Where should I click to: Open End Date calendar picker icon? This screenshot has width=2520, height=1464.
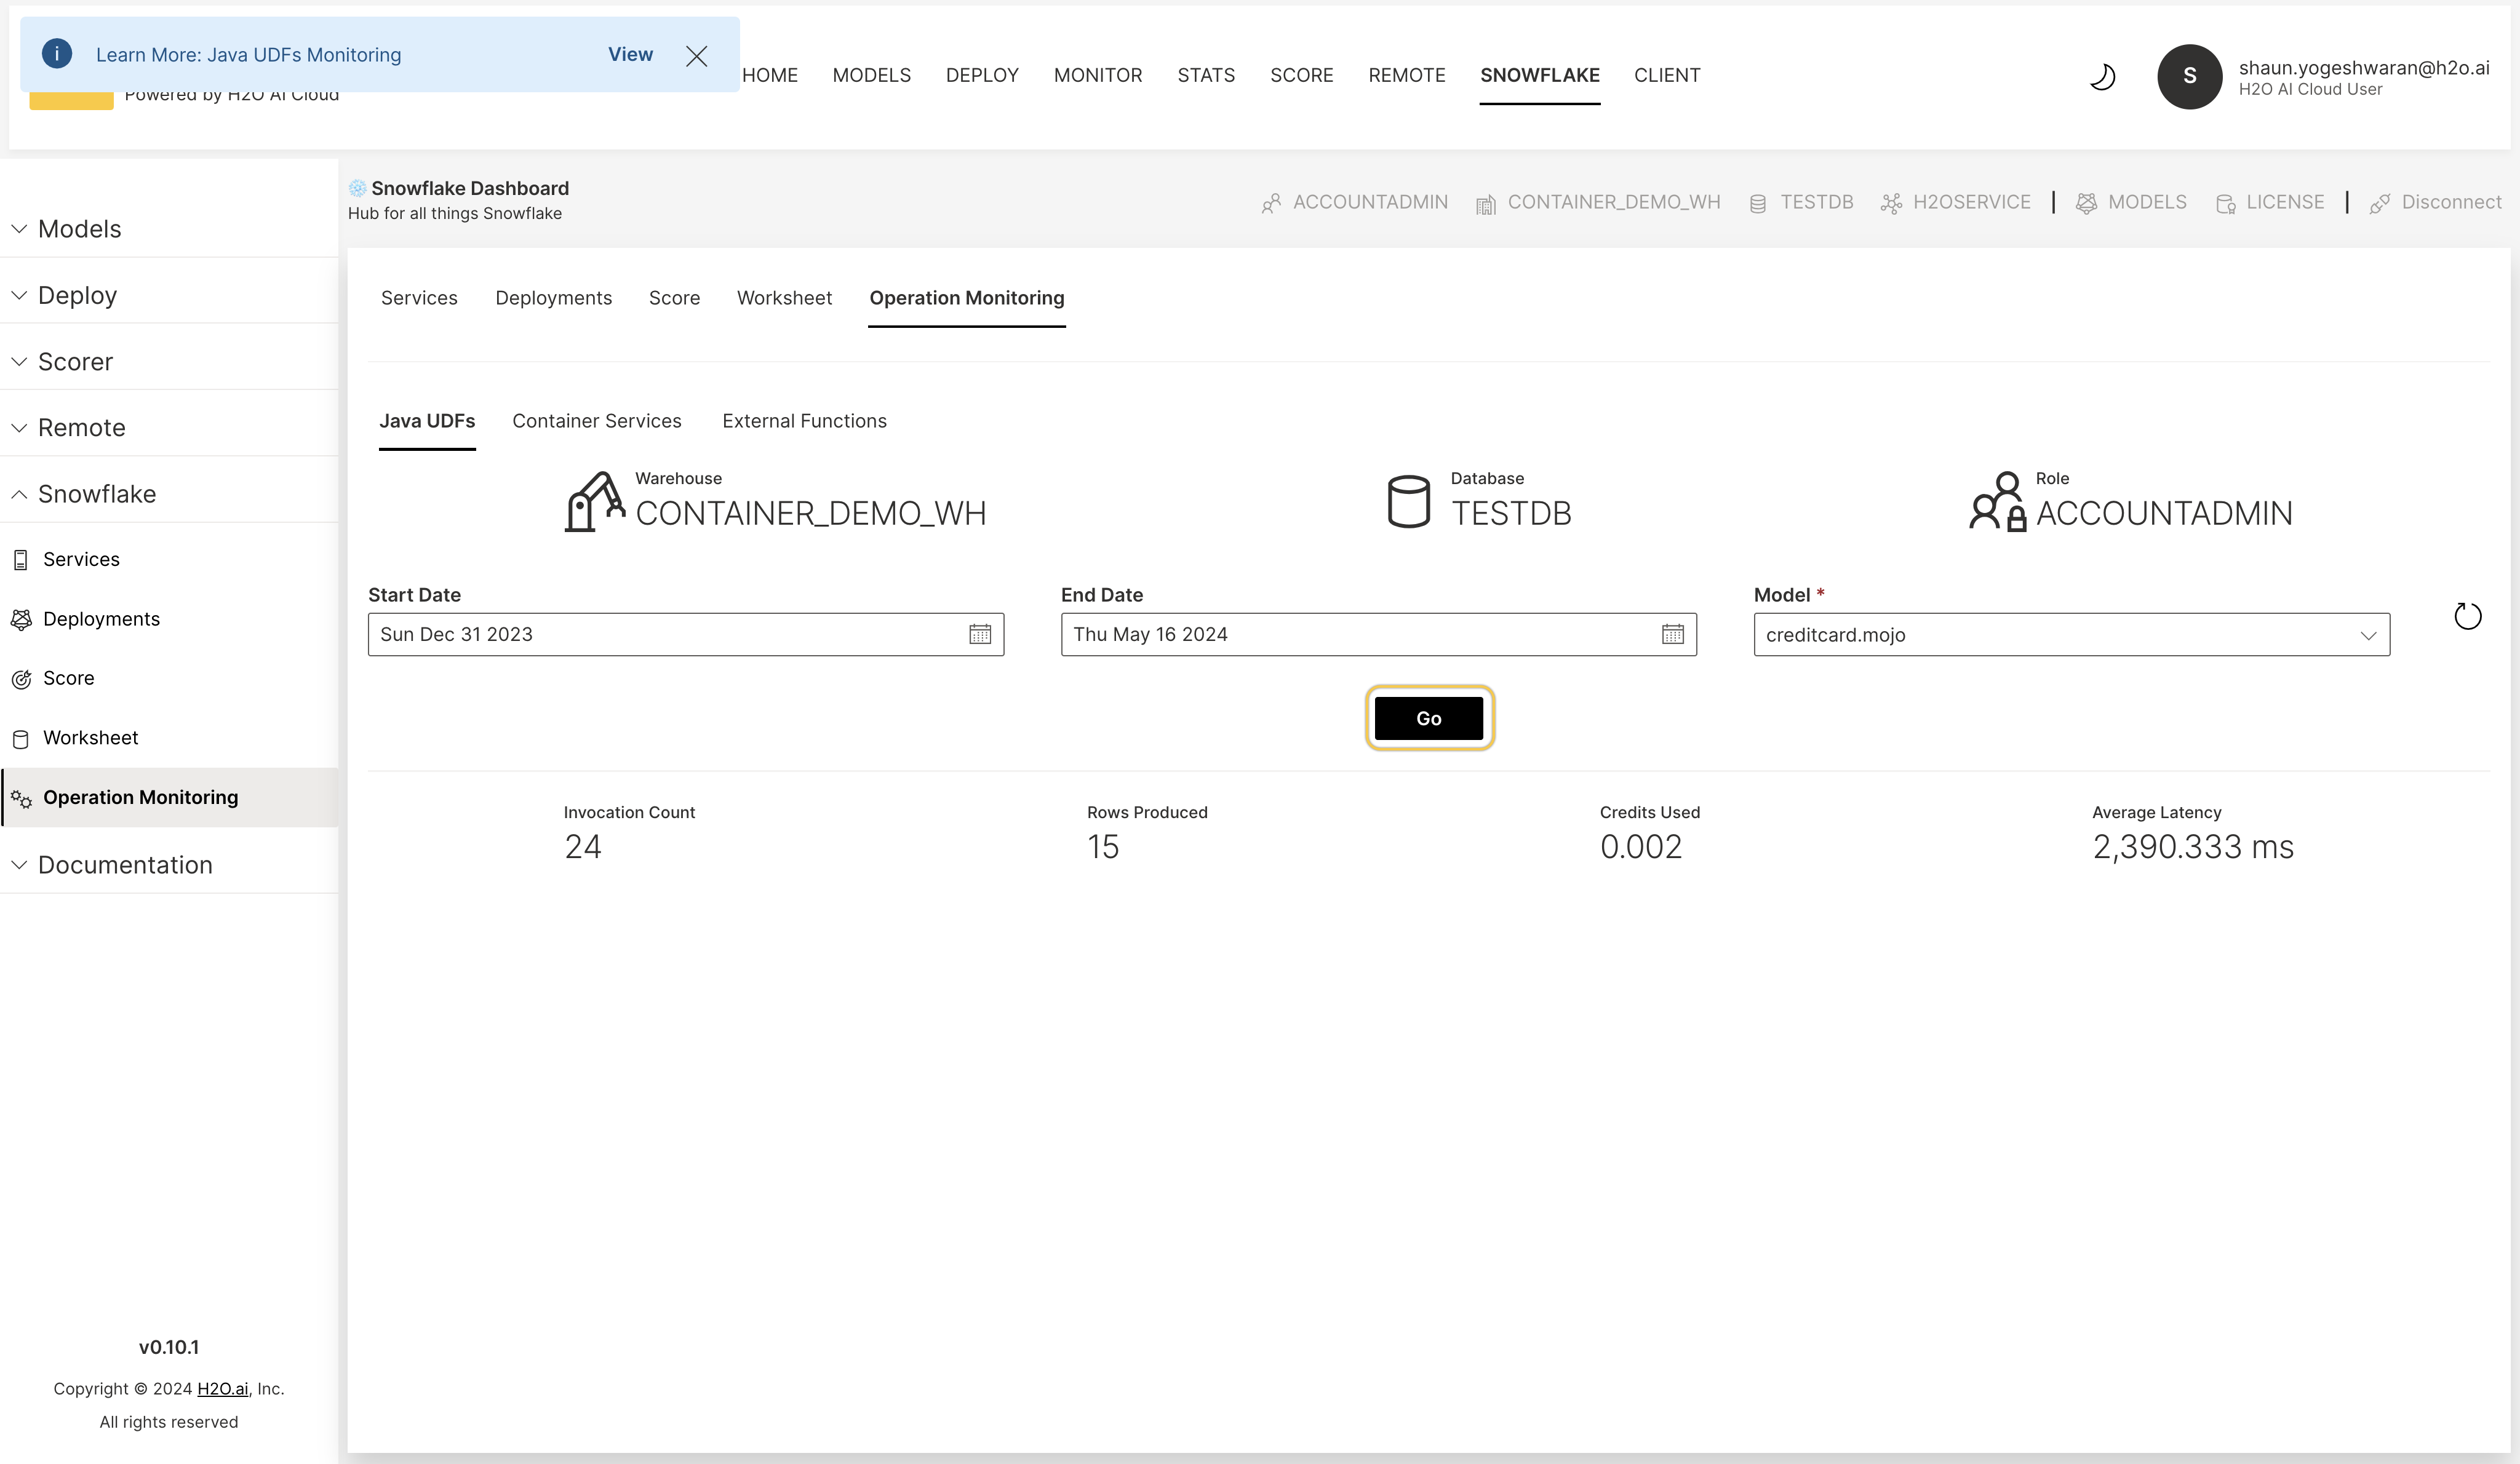[1672, 634]
